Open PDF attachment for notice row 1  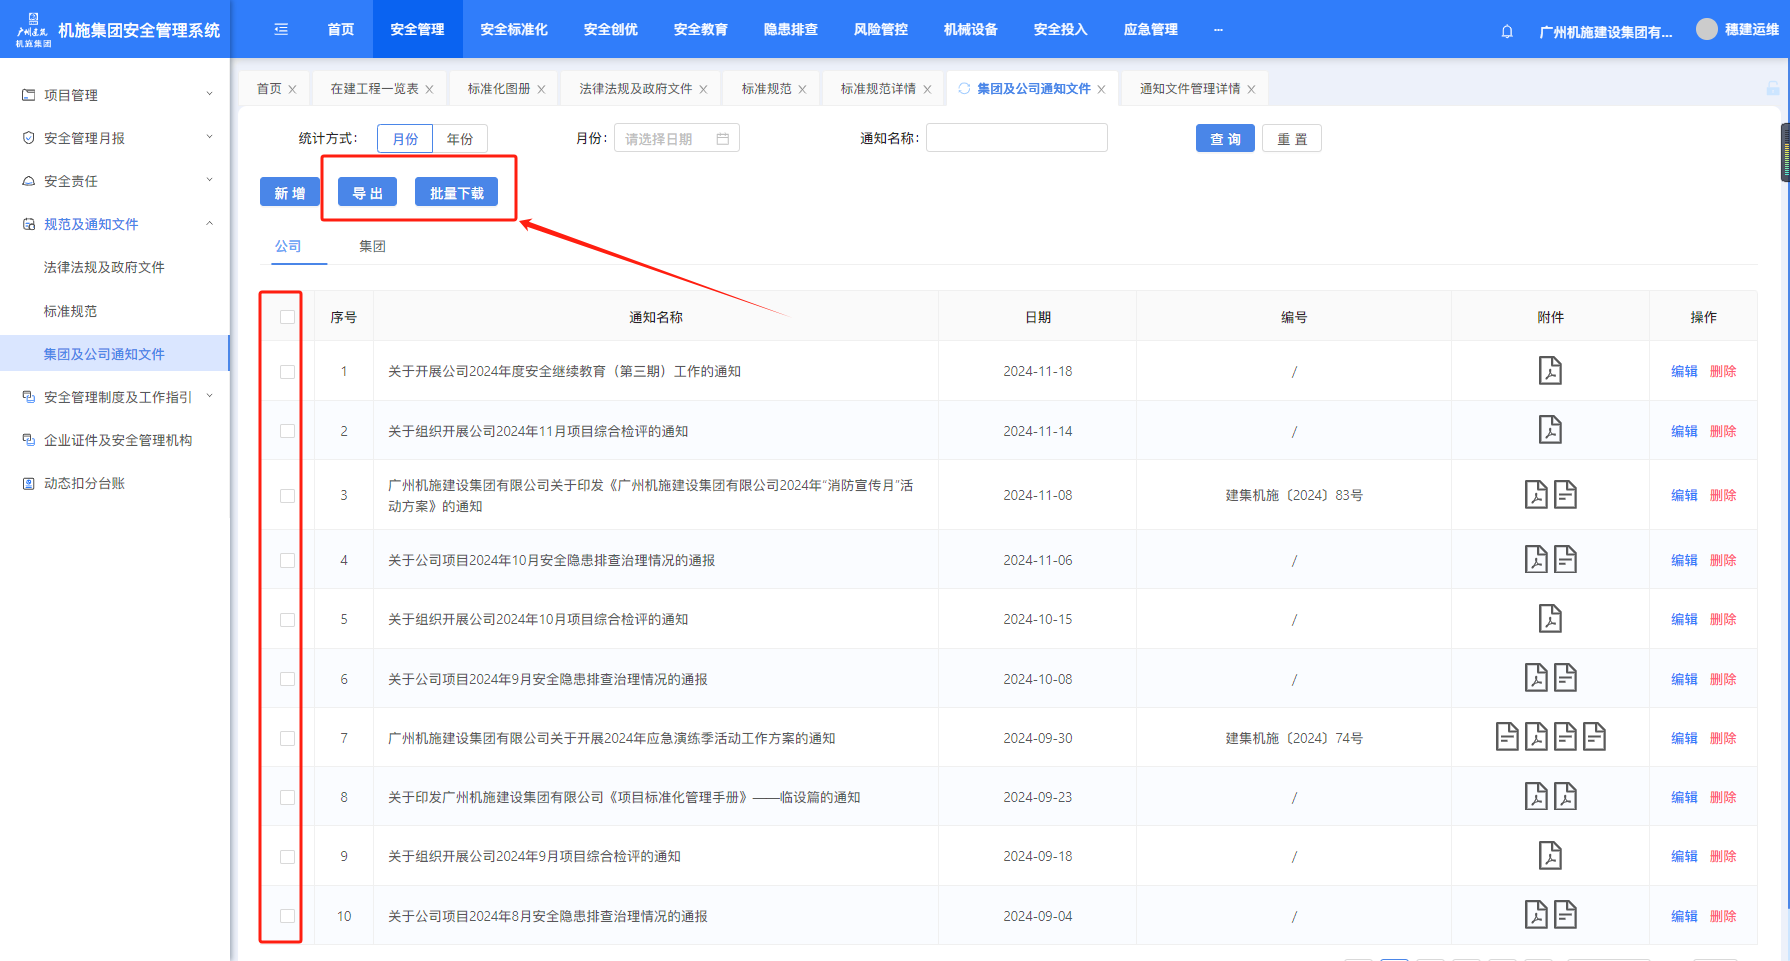click(1549, 371)
